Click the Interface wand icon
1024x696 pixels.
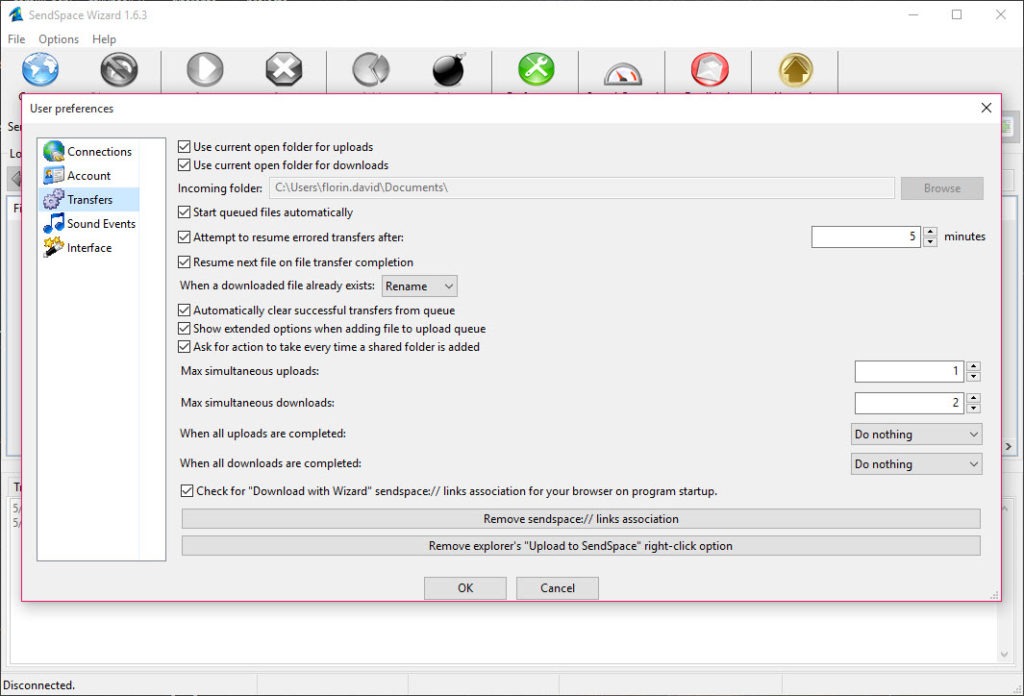tap(54, 247)
